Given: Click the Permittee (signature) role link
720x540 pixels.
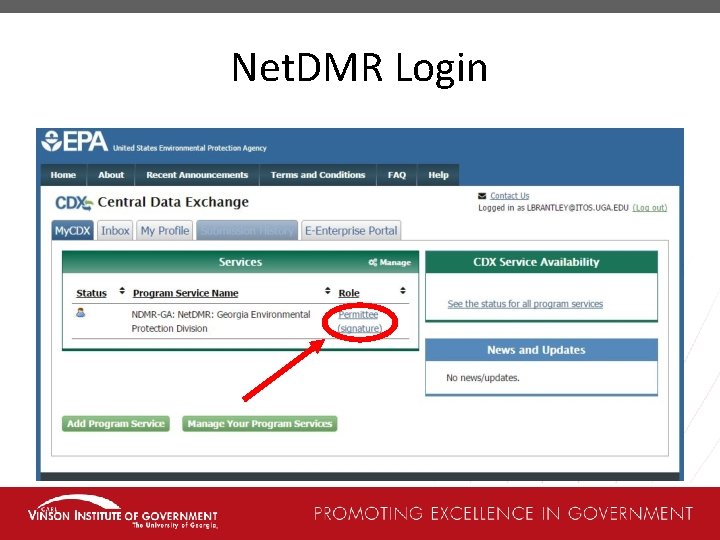Looking at the screenshot, I should click(x=359, y=321).
